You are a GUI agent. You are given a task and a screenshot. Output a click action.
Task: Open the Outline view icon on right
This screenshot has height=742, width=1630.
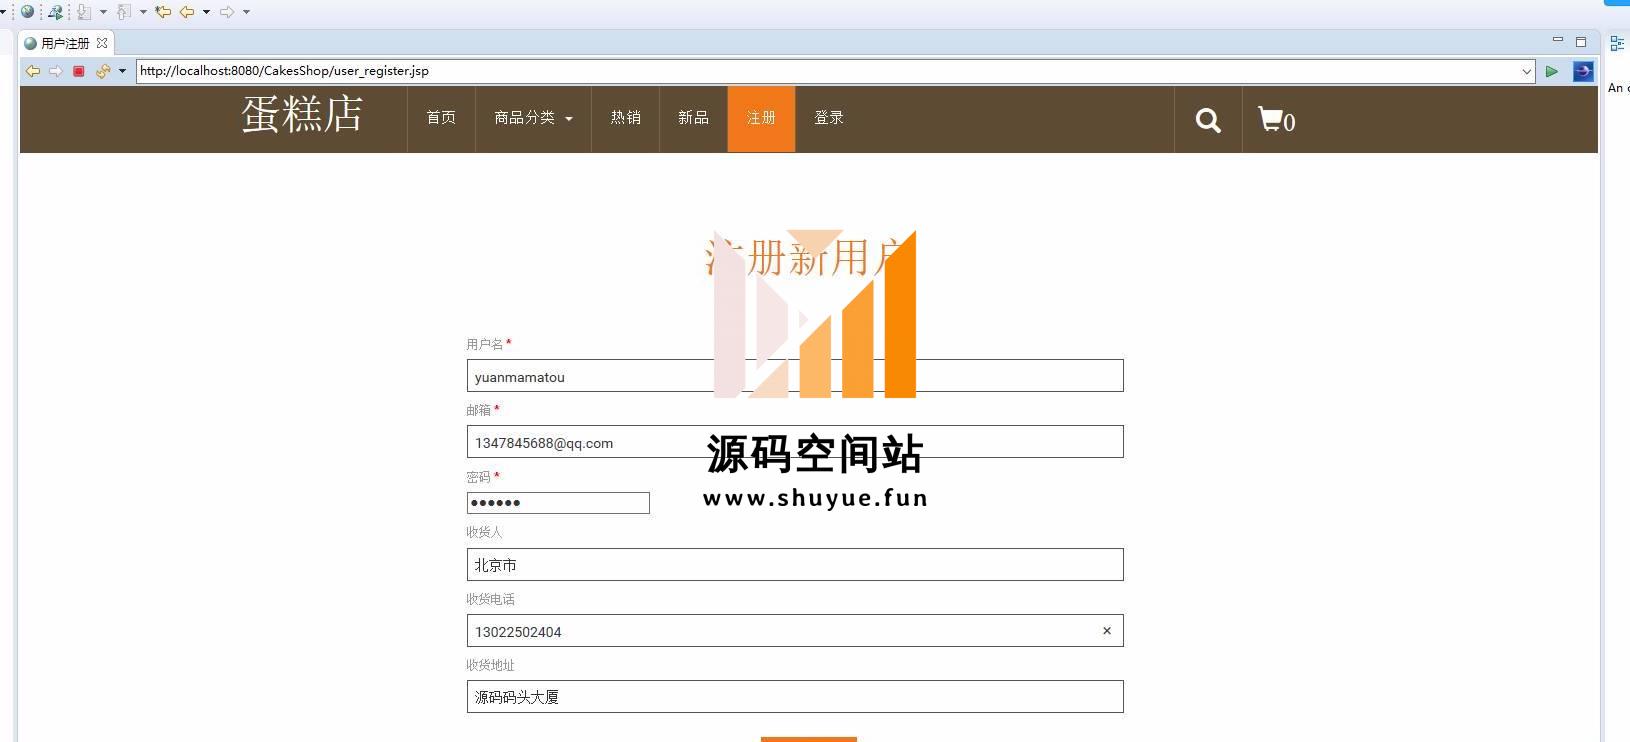pyautogui.click(x=1616, y=43)
